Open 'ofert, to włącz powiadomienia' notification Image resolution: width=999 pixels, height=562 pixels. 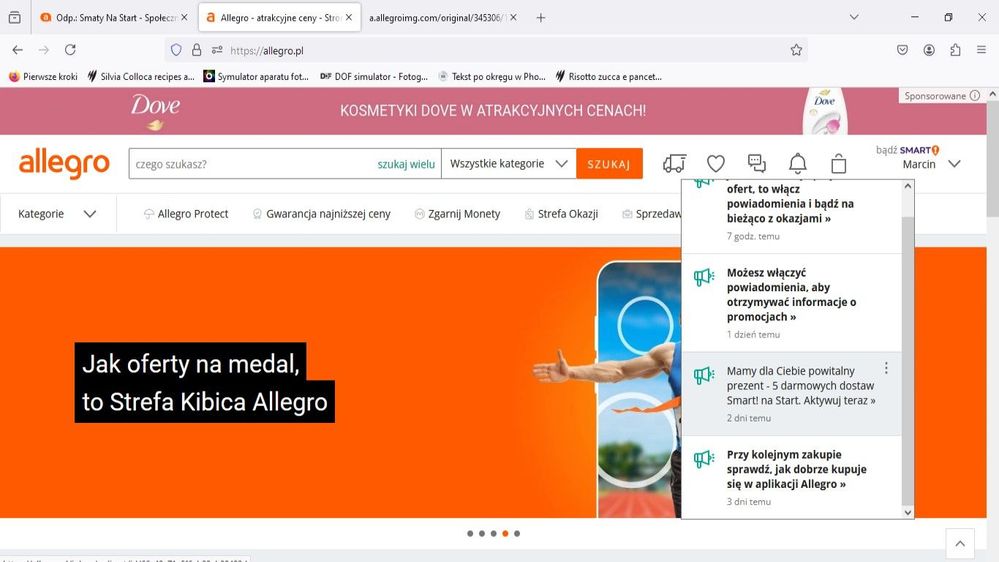[x=792, y=215]
